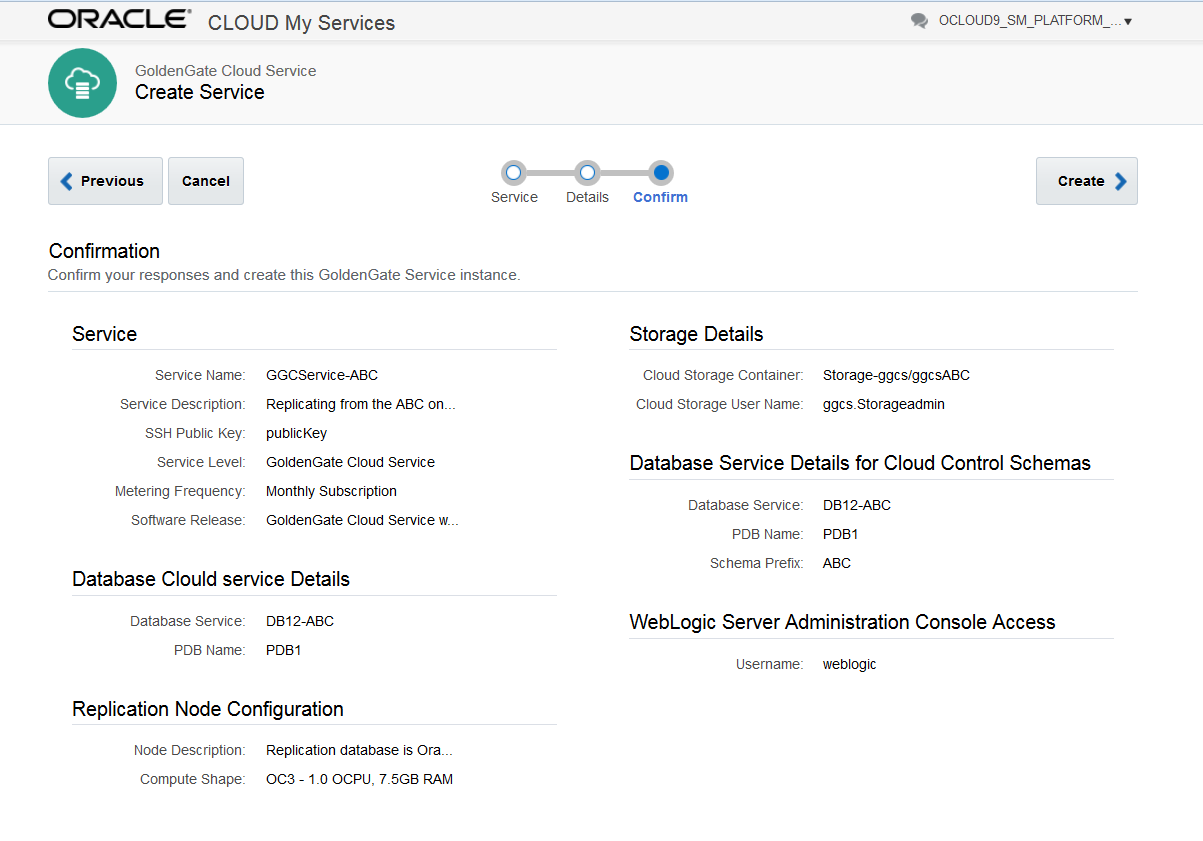Click the chat bubbles icon in header
Image resolution: width=1203 pixels, height=841 pixels.
point(919,21)
